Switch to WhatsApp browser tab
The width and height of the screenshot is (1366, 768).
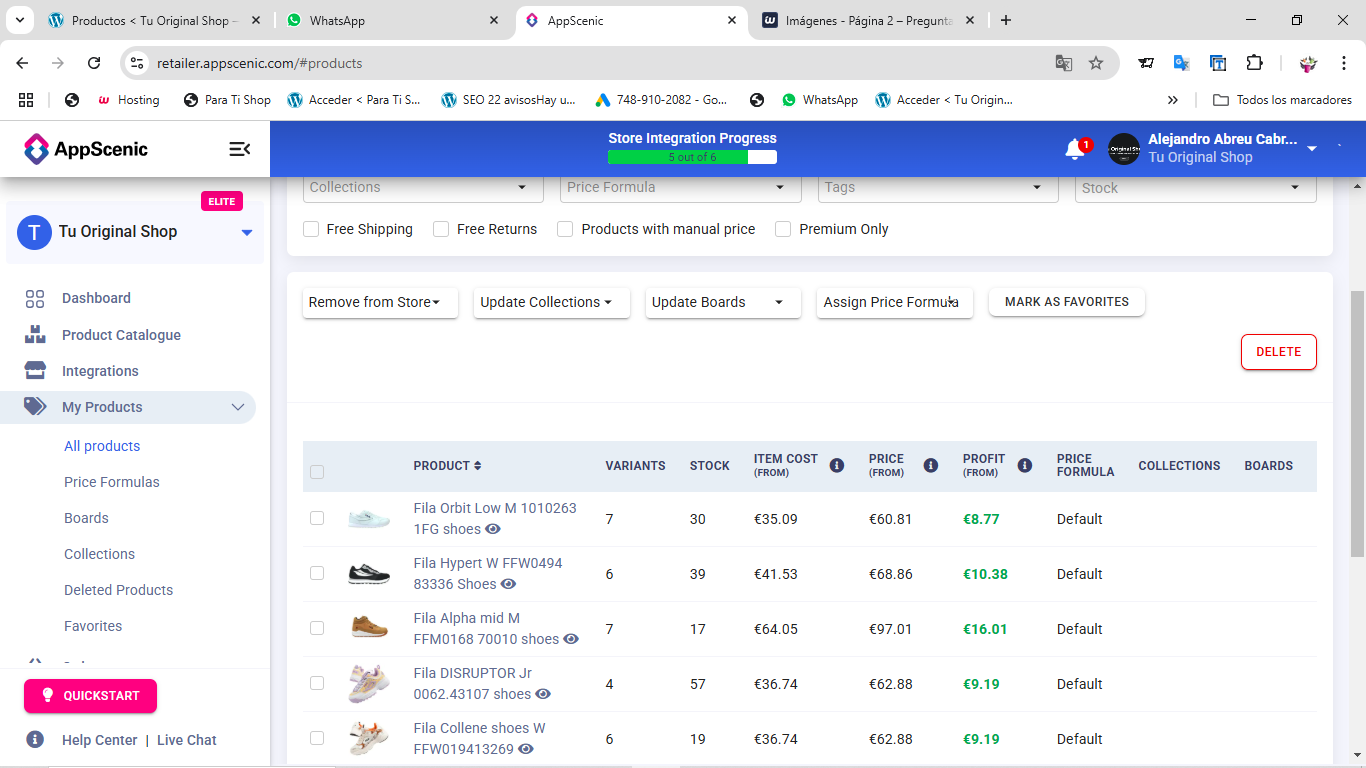pos(393,20)
